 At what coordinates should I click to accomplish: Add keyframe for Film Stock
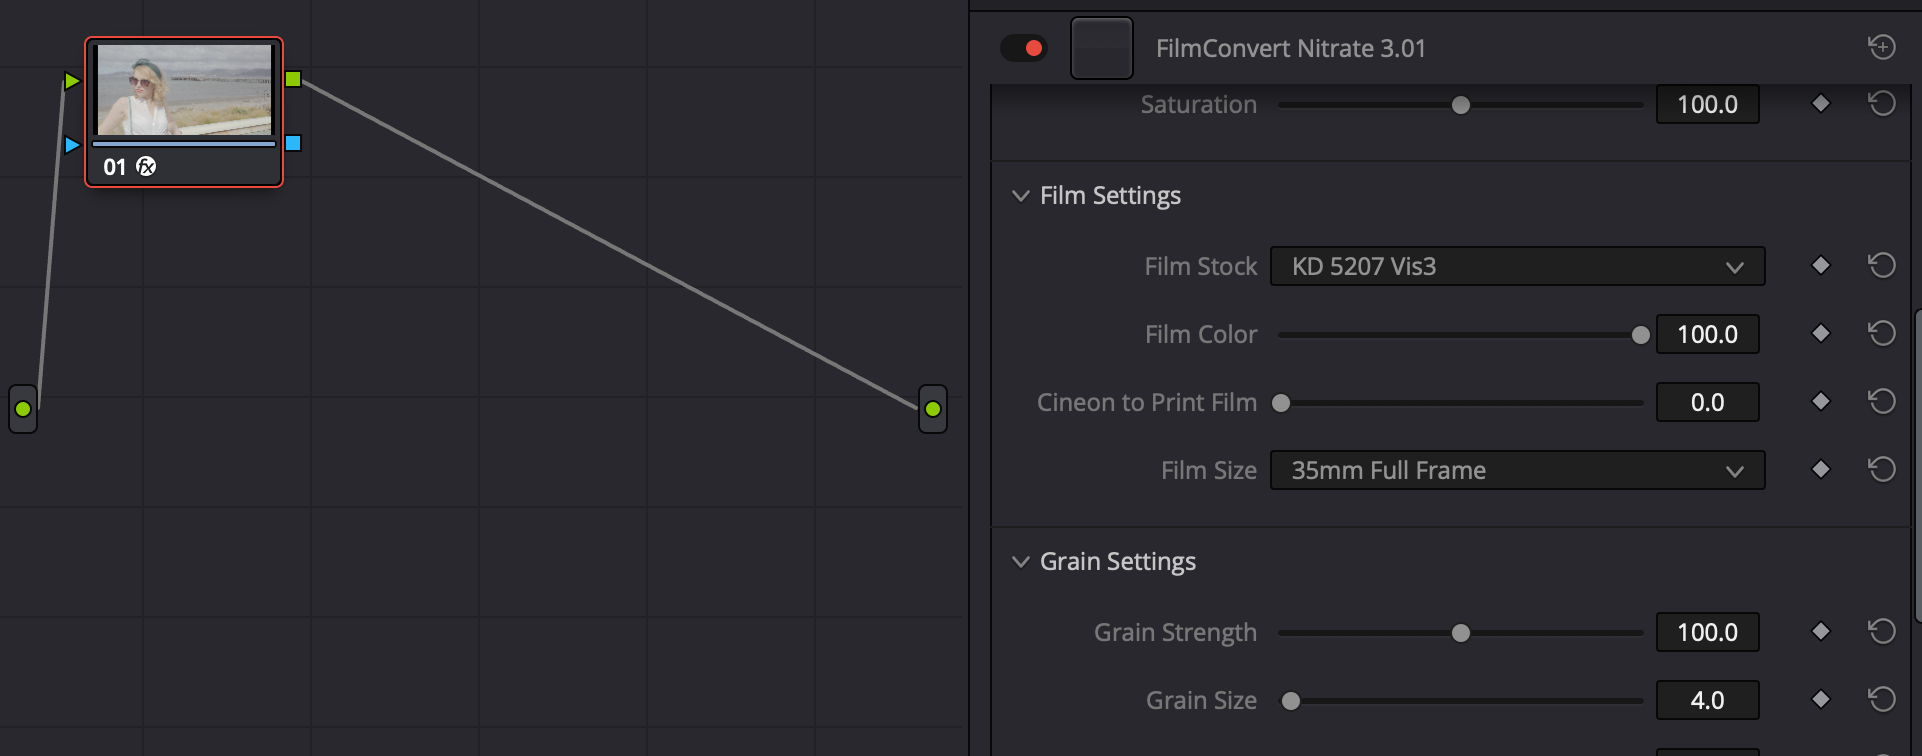coord(1820,265)
